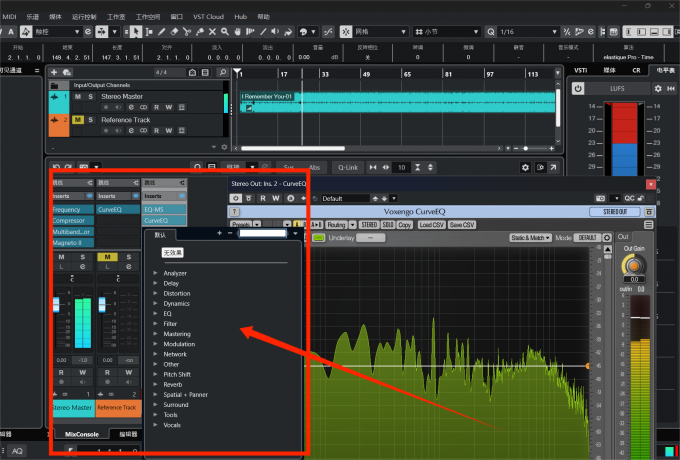The image size is (680, 460).
Task: Click track list settings gear icon
Action: 224,147
